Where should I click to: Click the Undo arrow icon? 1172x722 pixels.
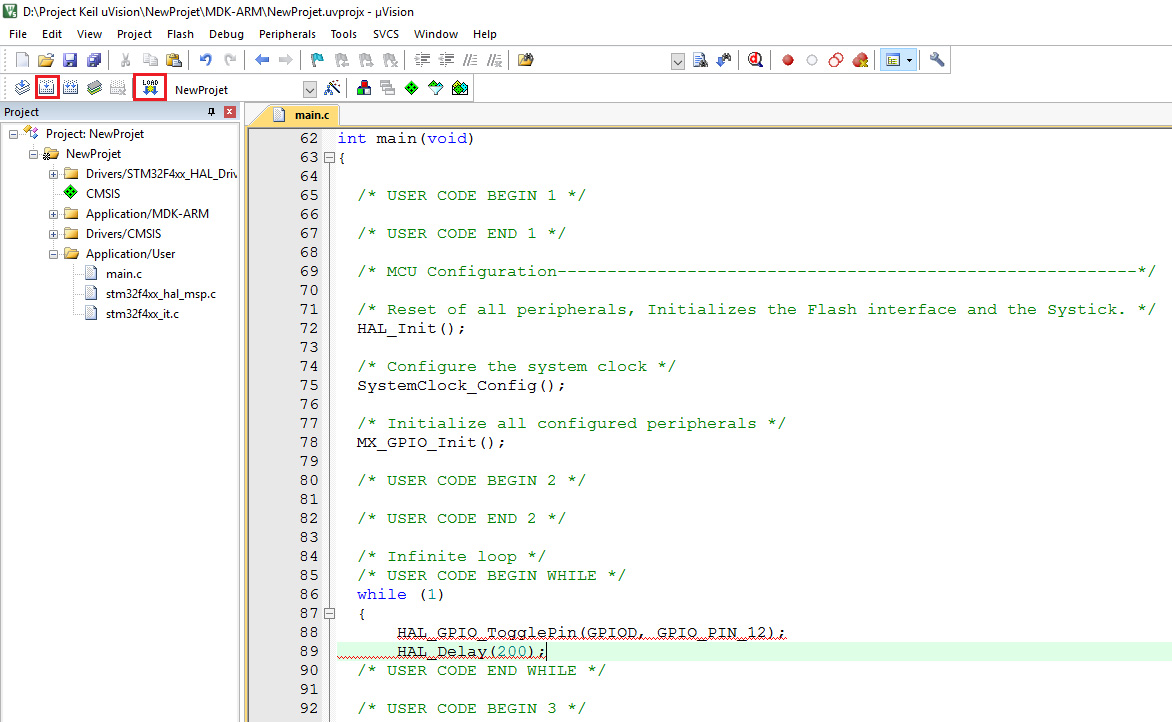pyautogui.click(x=205, y=60)
